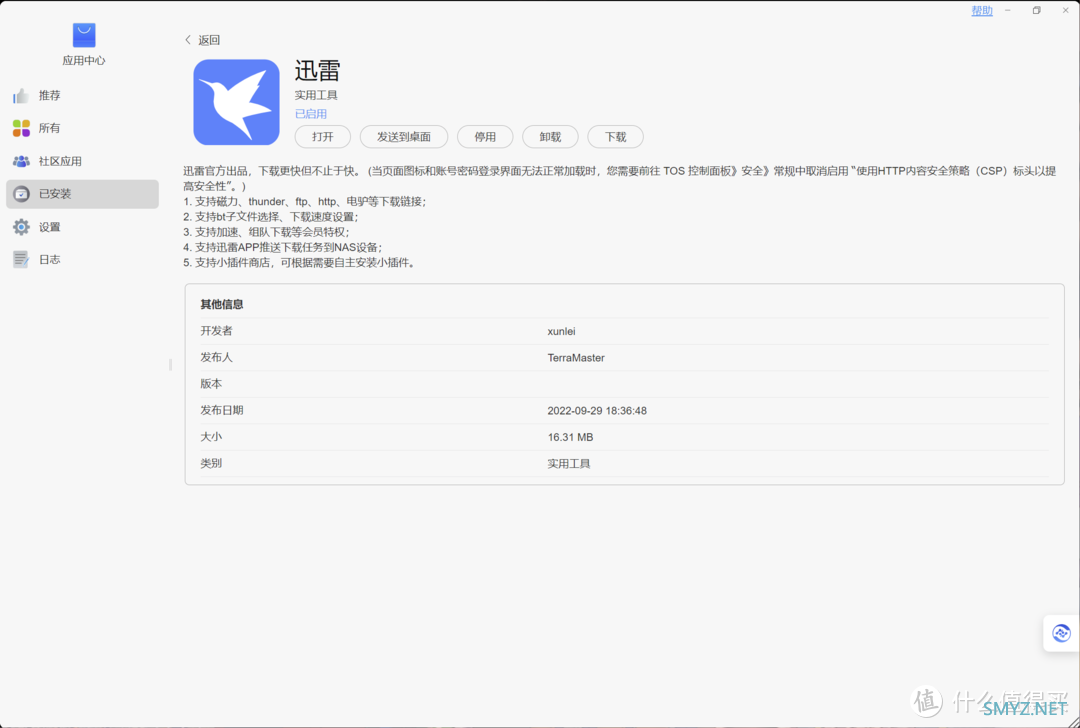Click the 类别 row label

(211, 464)
